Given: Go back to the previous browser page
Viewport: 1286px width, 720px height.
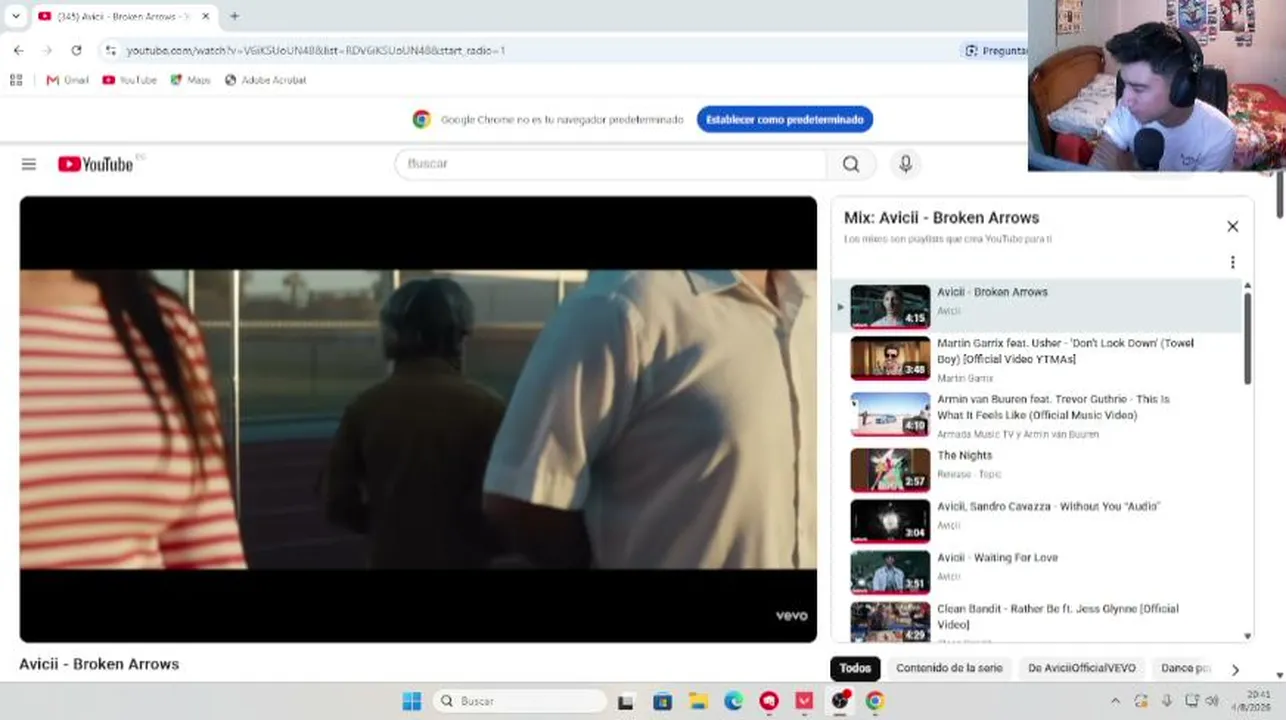Looking at the screenshot, I should point(18,50).
